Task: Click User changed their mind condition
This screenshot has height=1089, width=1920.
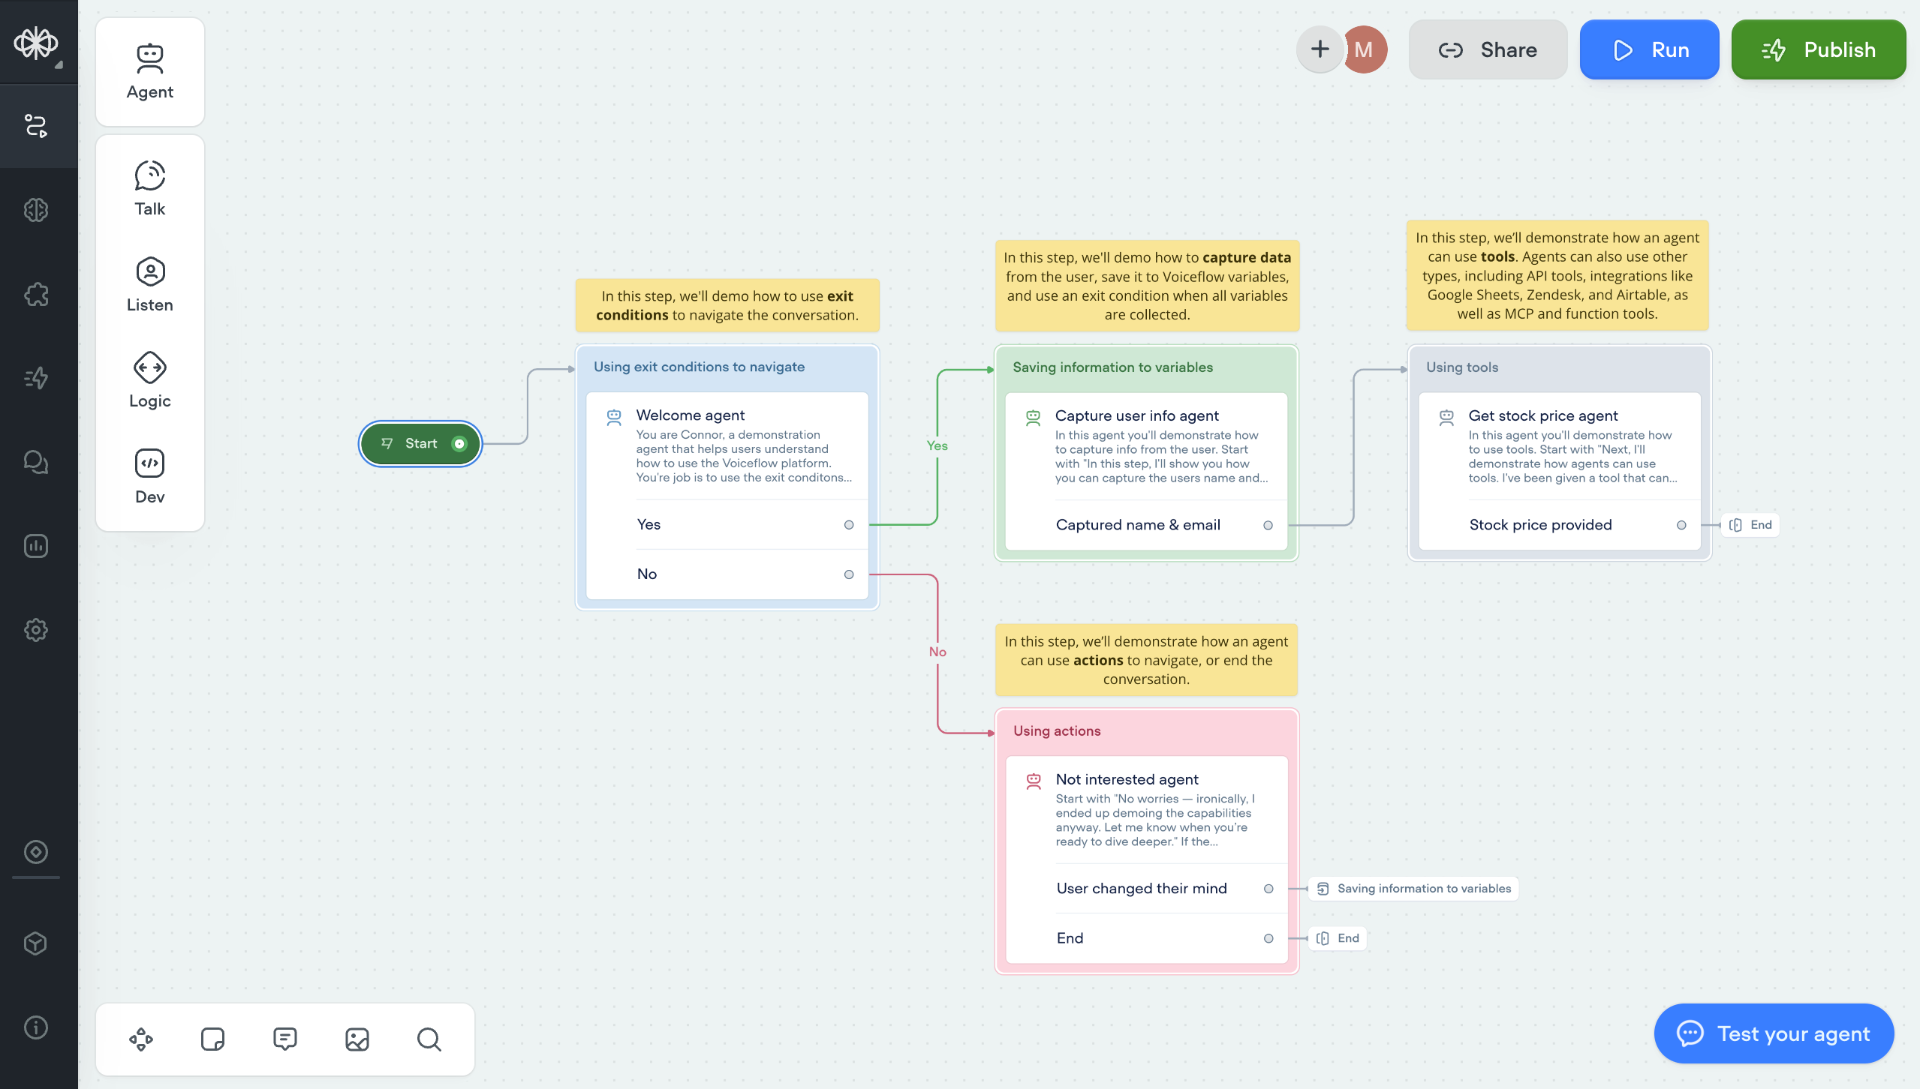Action: pyautogui.click(x=1146, y=889)
